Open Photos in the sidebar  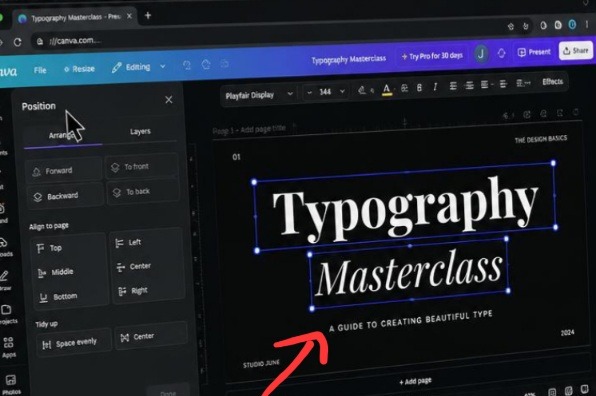click(11, 385)
